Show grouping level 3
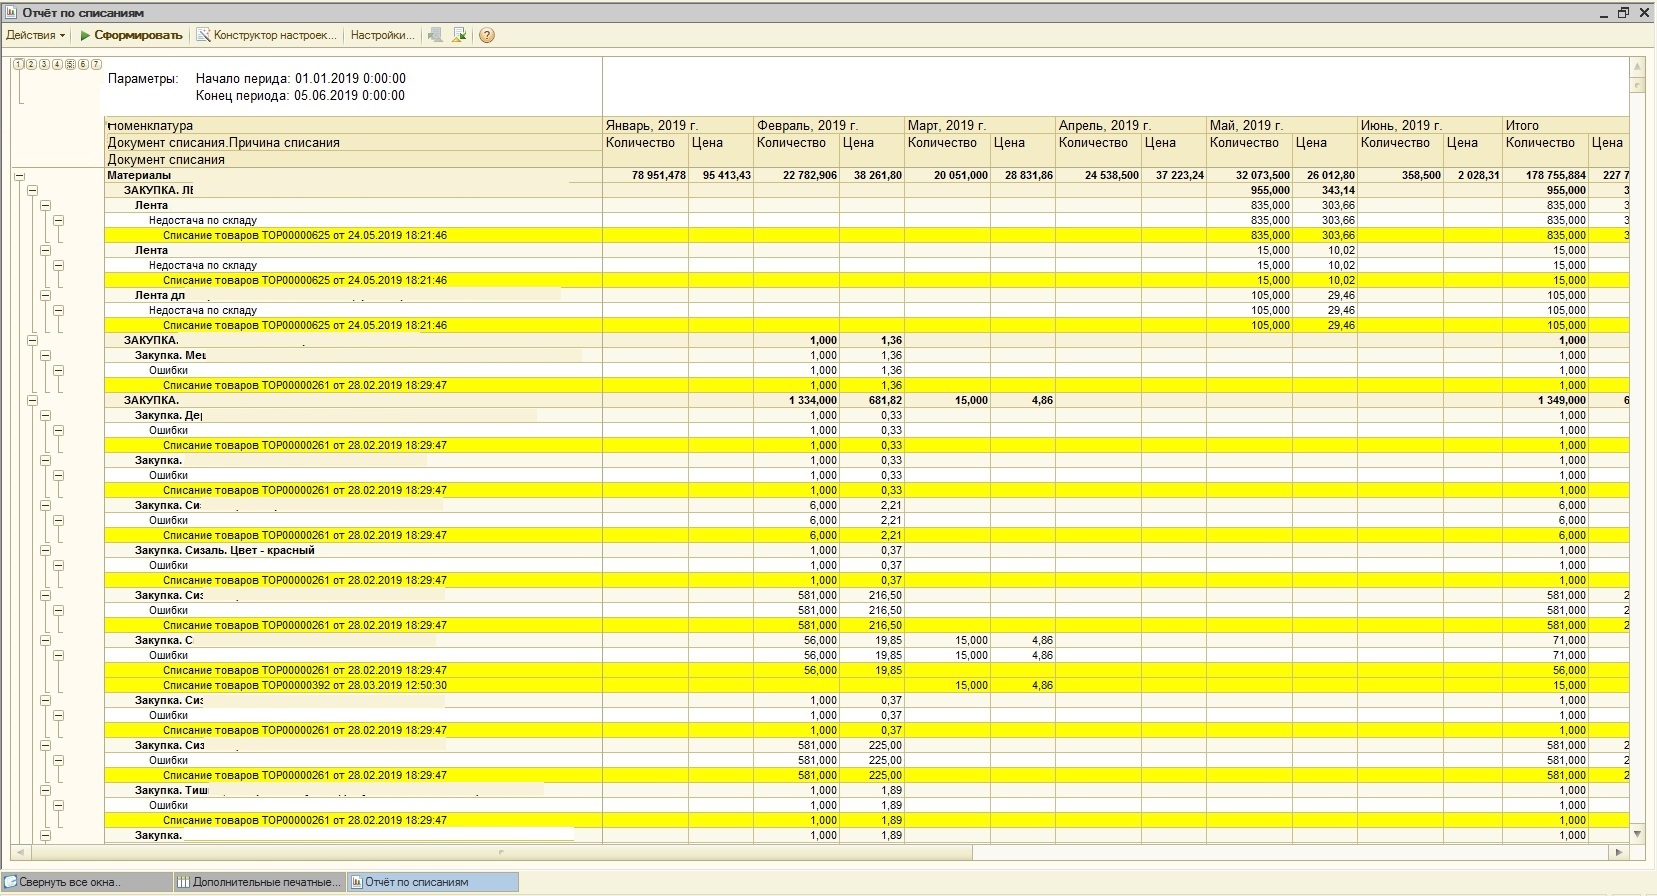 45,64
